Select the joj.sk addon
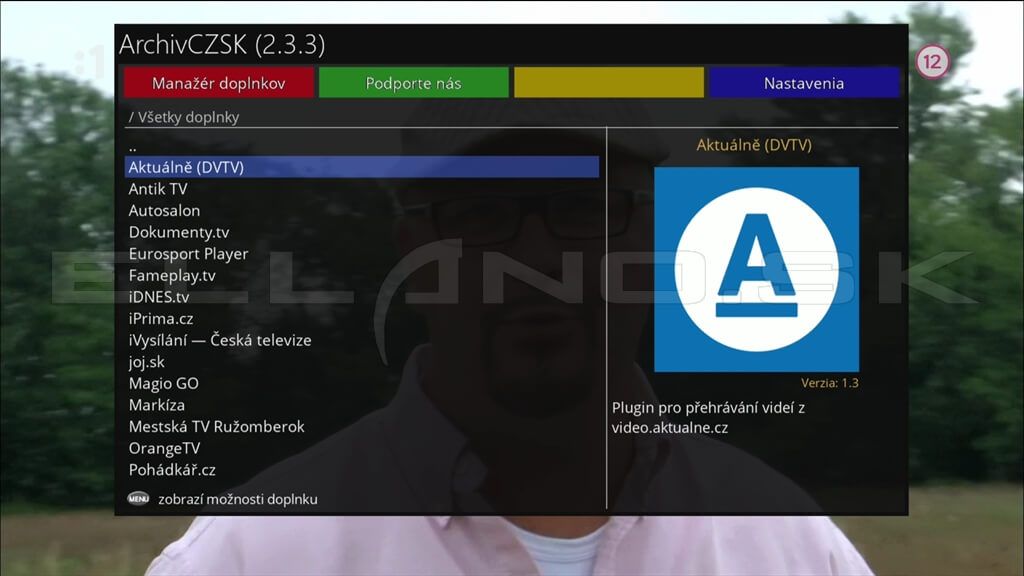The width and height of the screenshot is (1024, 576). coord(146,362)
